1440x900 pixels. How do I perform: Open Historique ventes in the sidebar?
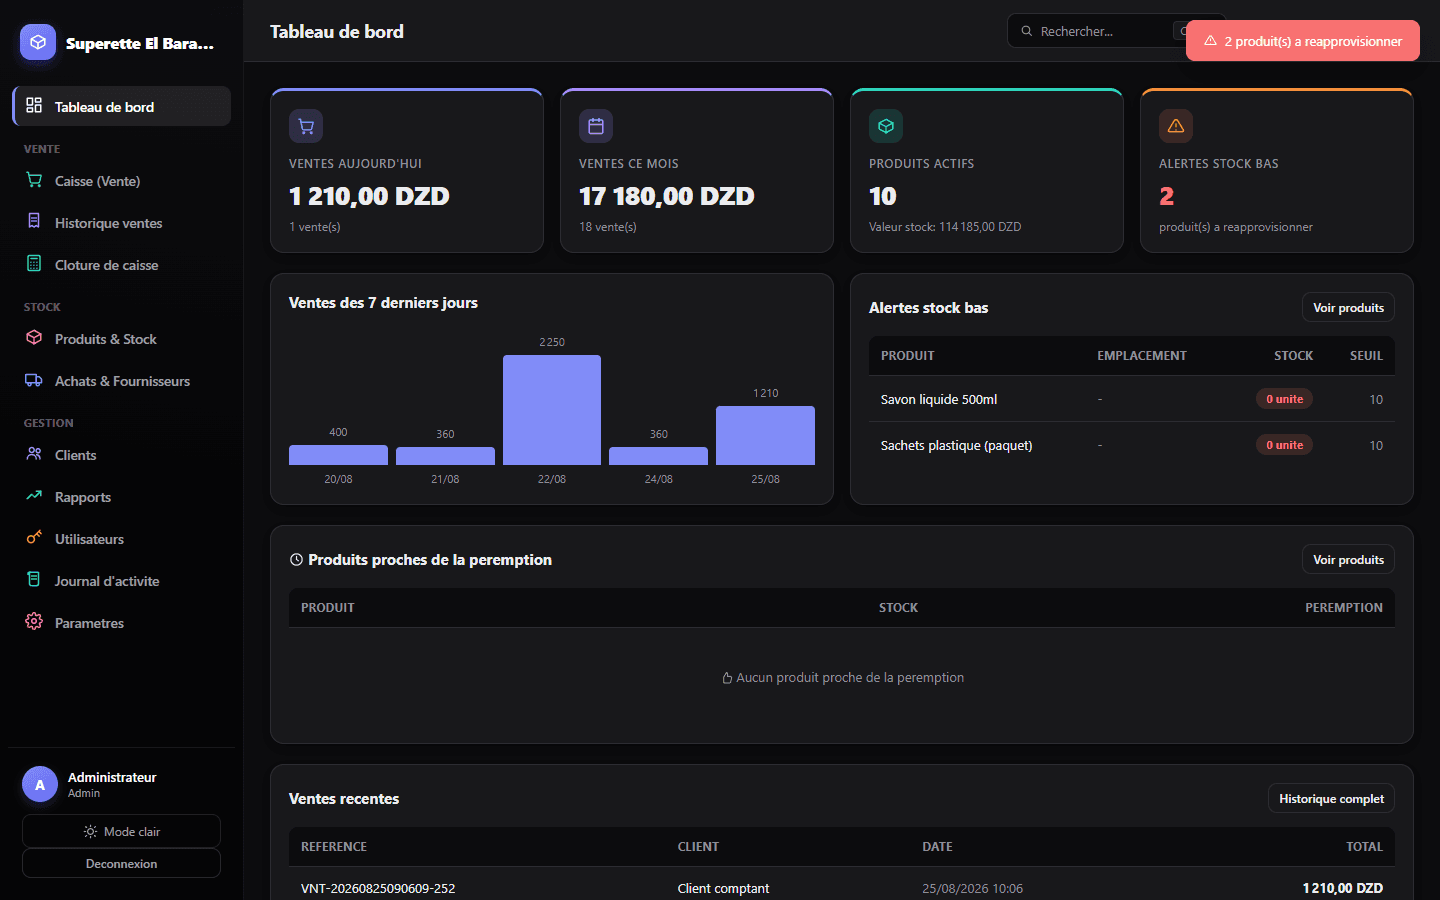(121, 223)
